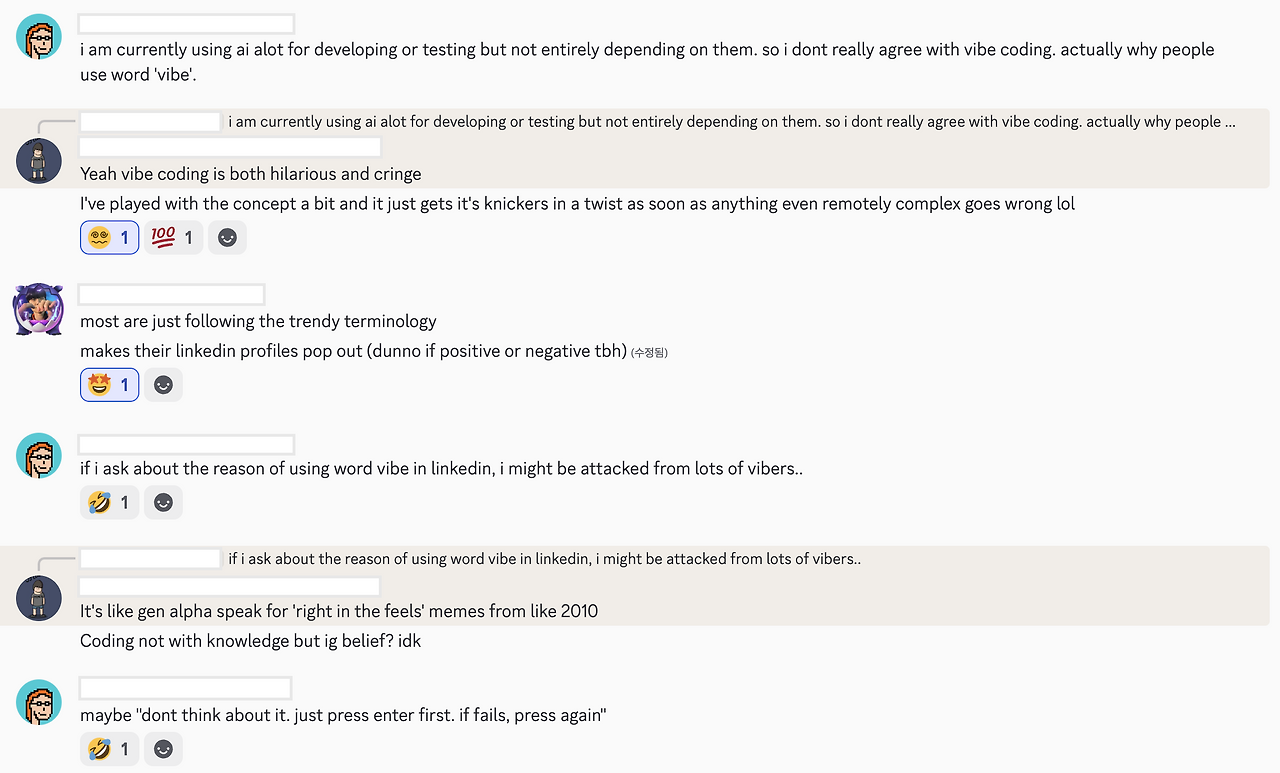Click the add reaction icon on the press enter message

click(x=163, y=748)
